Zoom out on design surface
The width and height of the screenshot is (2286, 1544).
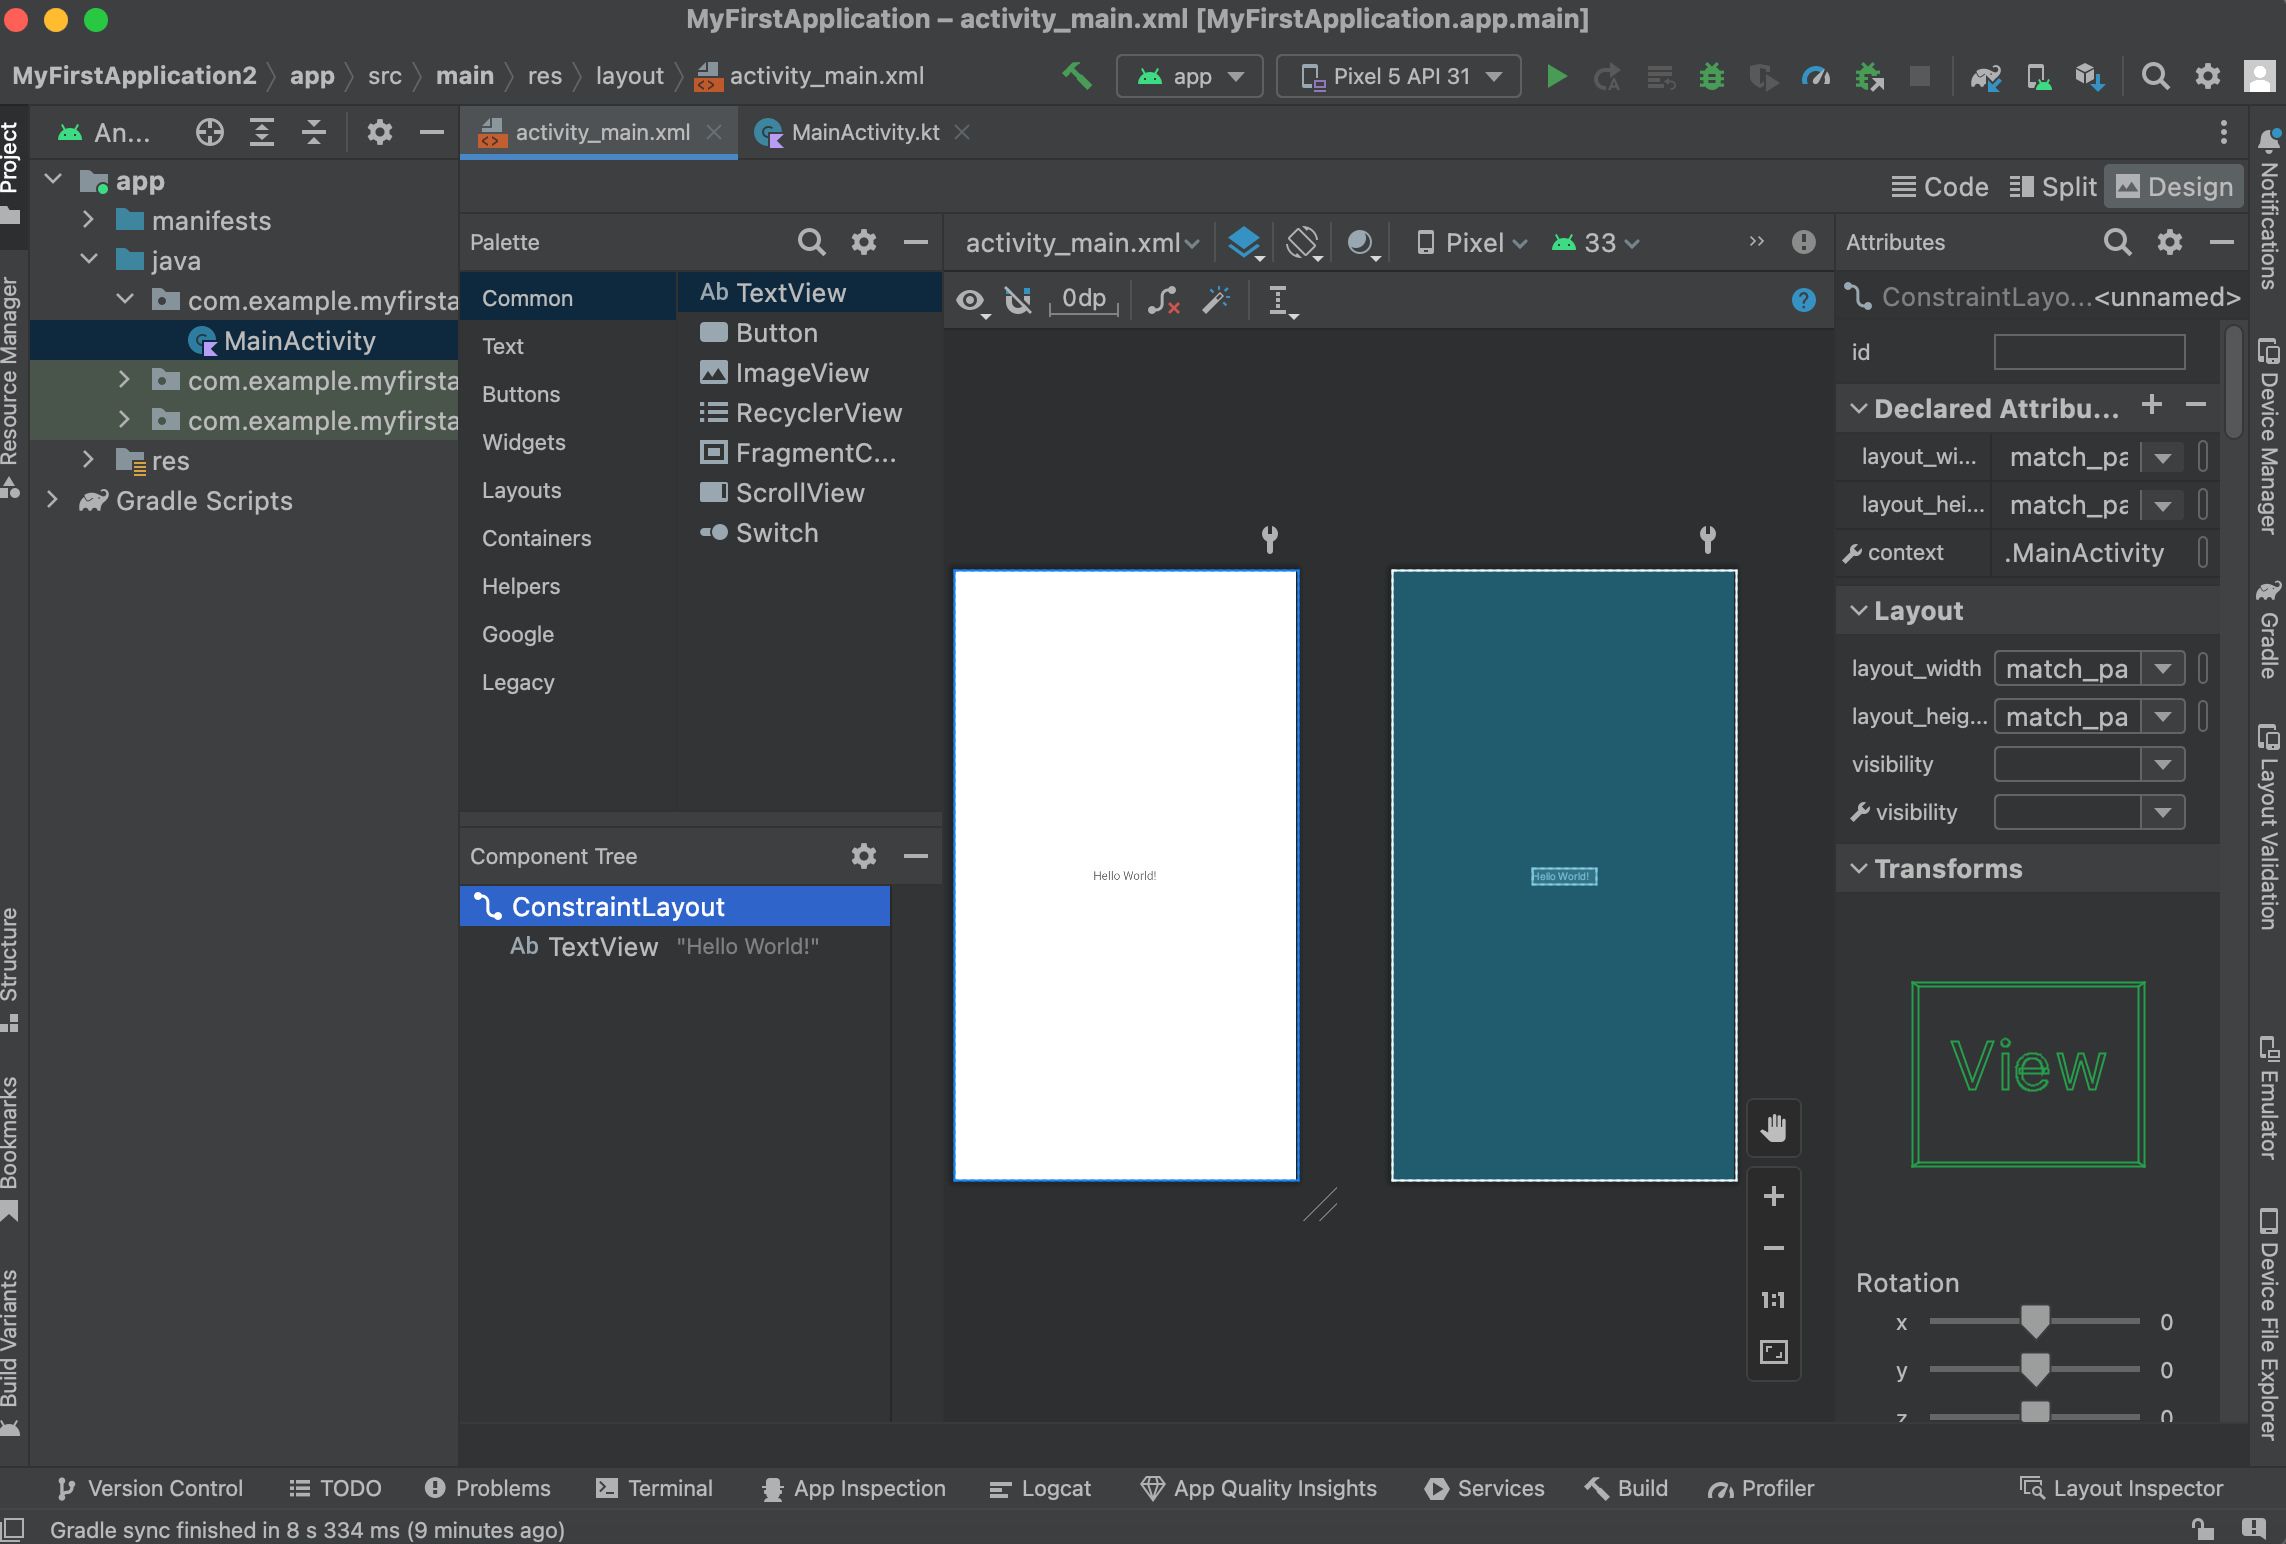[1773, 1248]
